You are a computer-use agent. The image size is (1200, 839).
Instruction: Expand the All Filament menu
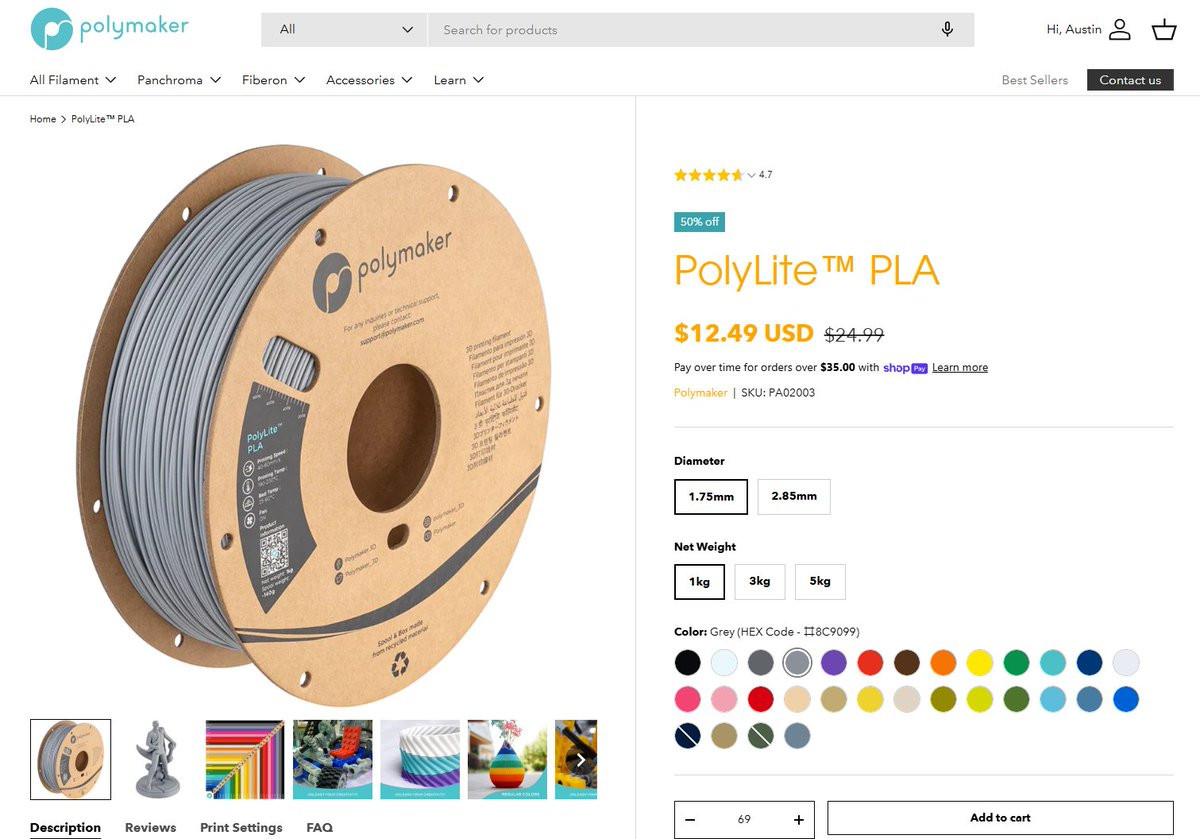point(73,80)
